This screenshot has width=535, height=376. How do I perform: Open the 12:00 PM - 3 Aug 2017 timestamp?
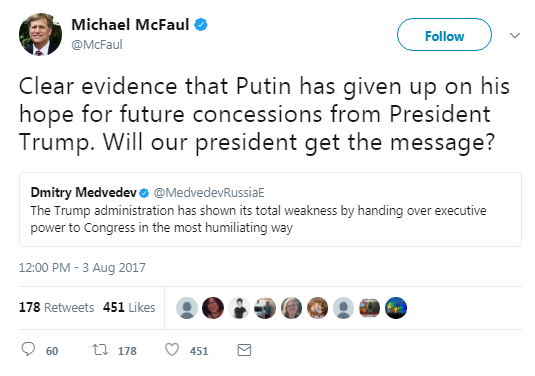[x=82, y=267]
